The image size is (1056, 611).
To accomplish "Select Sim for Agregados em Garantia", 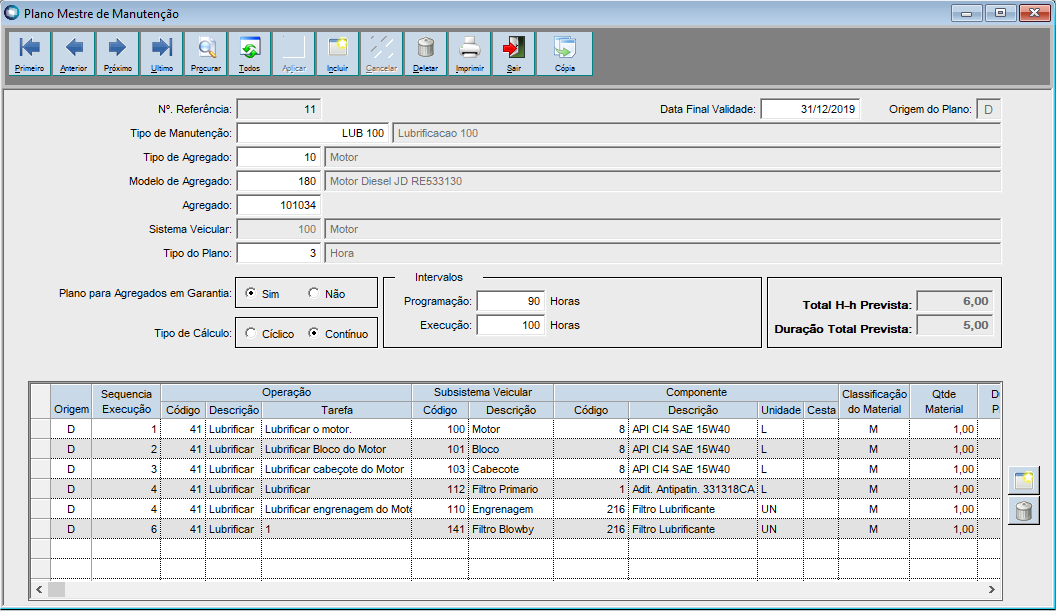I will click(250, 294).
